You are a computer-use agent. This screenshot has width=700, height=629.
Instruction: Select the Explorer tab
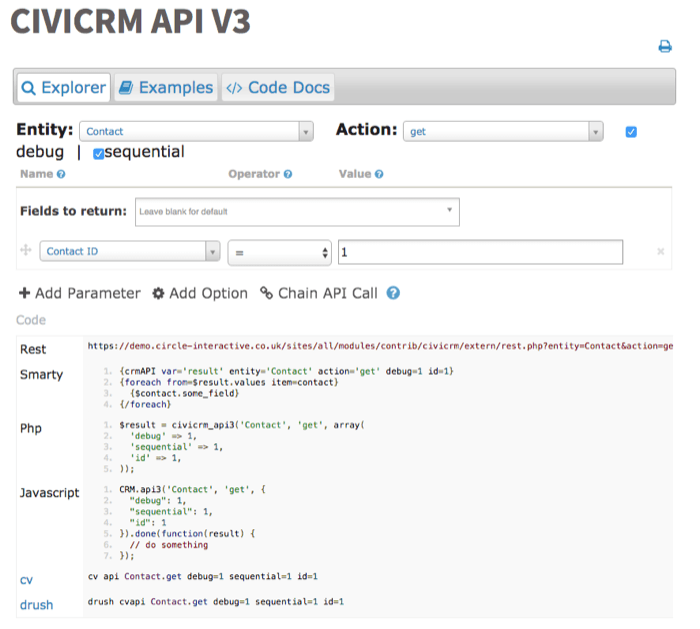[63, 88]
